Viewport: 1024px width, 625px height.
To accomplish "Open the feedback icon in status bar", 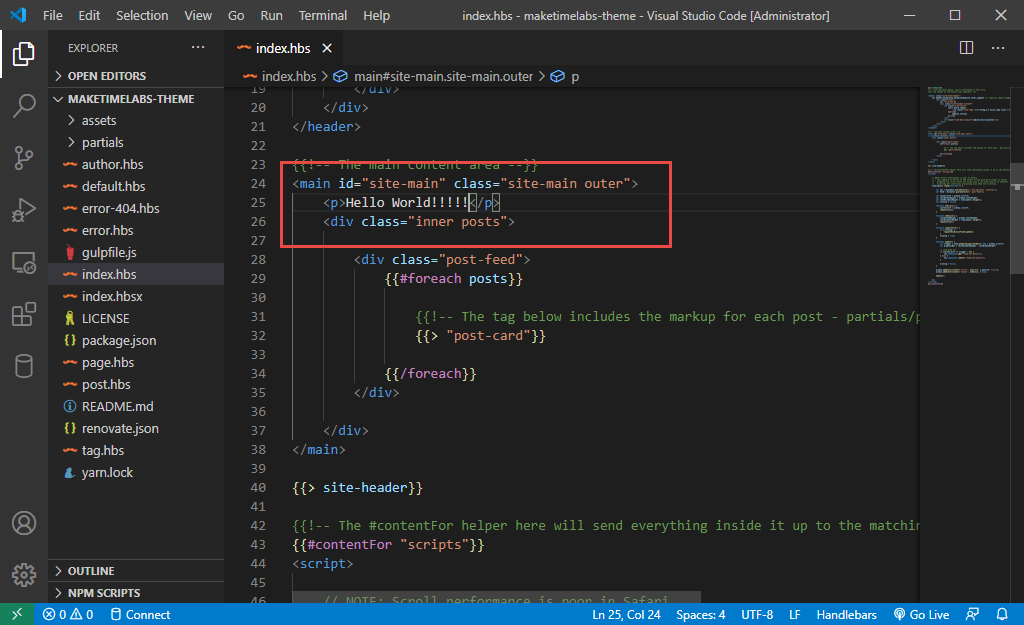I will (x=972, y=615).
